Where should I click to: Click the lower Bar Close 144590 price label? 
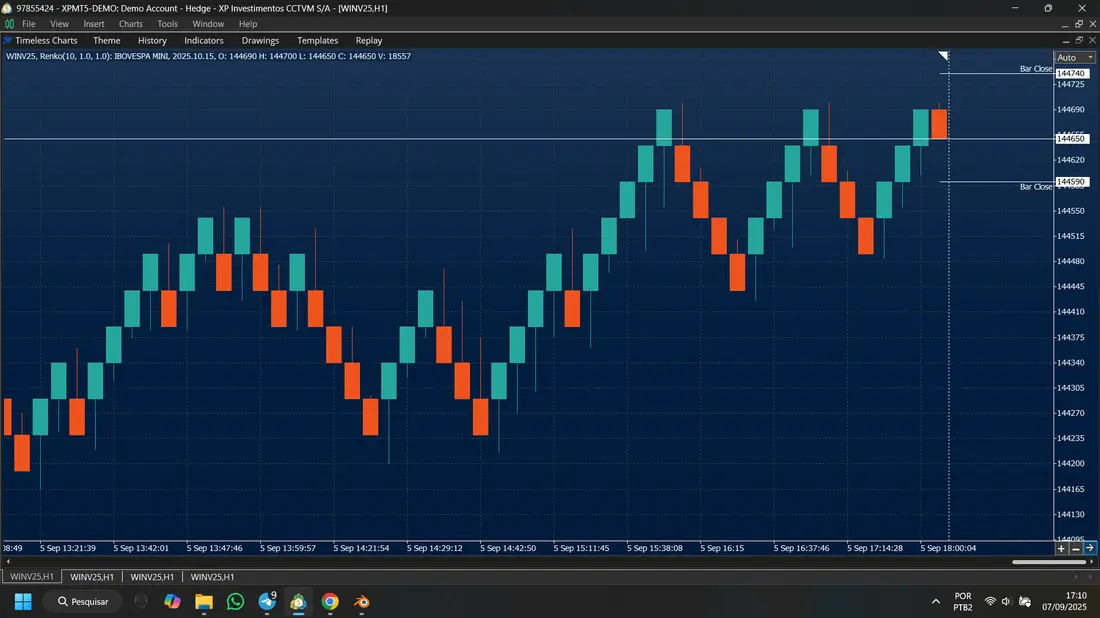tap(1071, 182)
